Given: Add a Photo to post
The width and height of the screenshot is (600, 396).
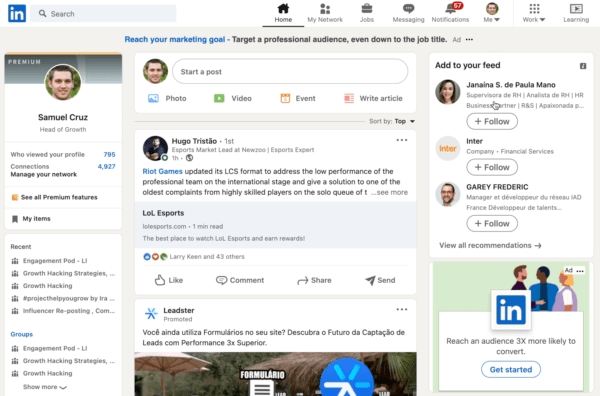Looking at the screenshot, I should 167,98.
